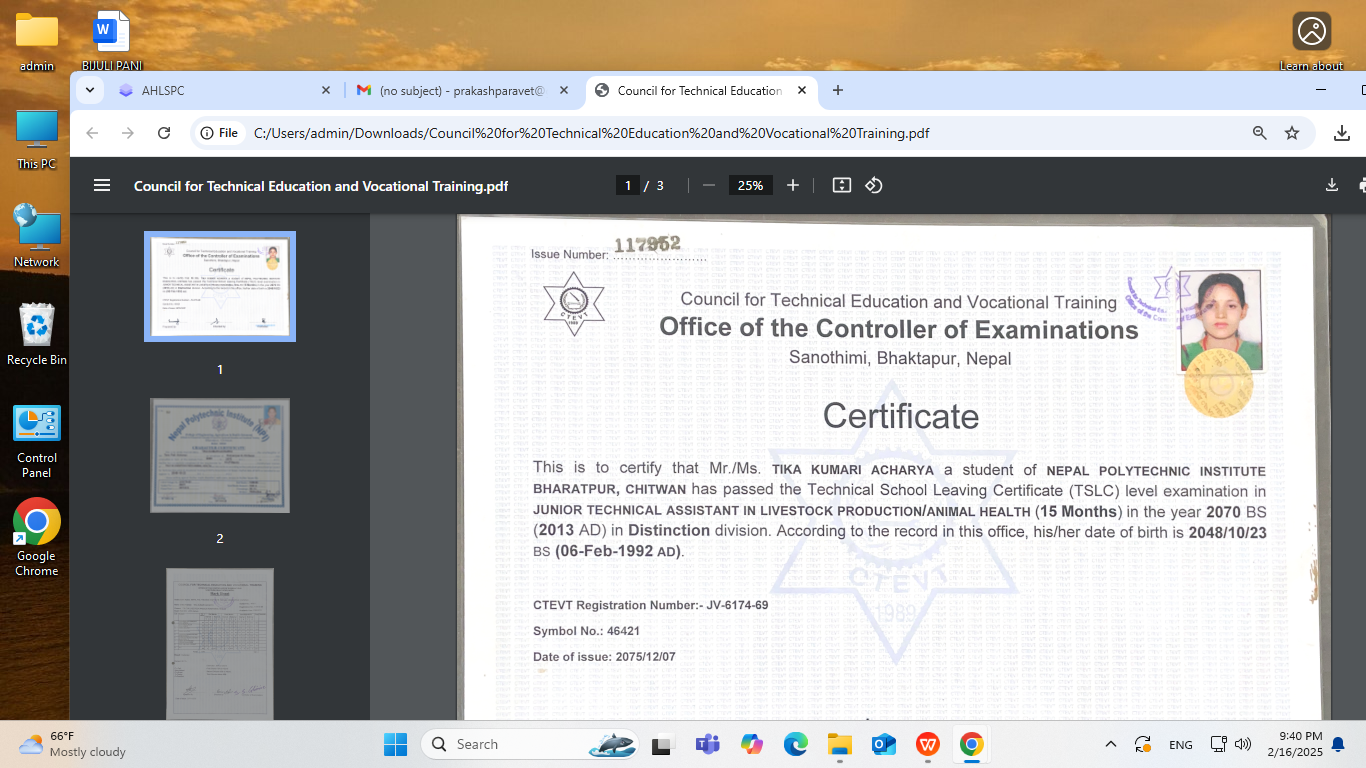Click the "Symbol No.: 46421" line
The width and height of the screenshot is (1366, 768).
pos(587,631)
